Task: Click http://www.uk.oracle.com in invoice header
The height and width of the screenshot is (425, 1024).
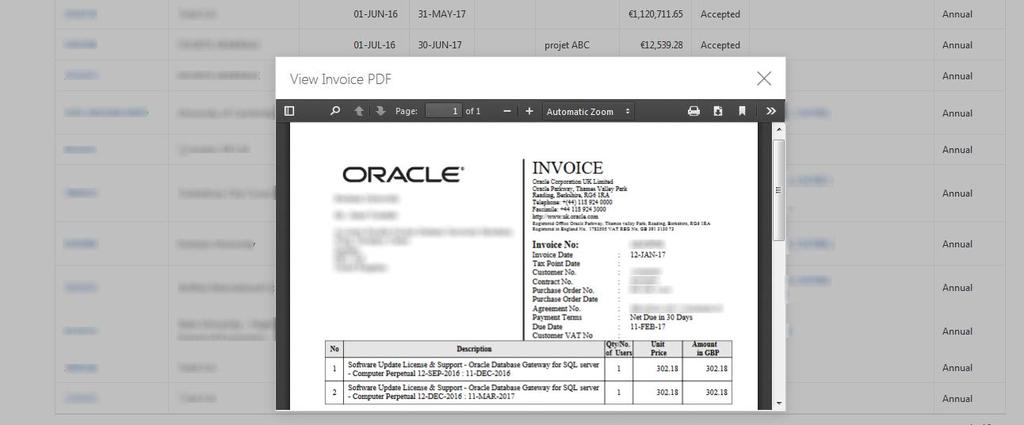Action: point(566,216)
